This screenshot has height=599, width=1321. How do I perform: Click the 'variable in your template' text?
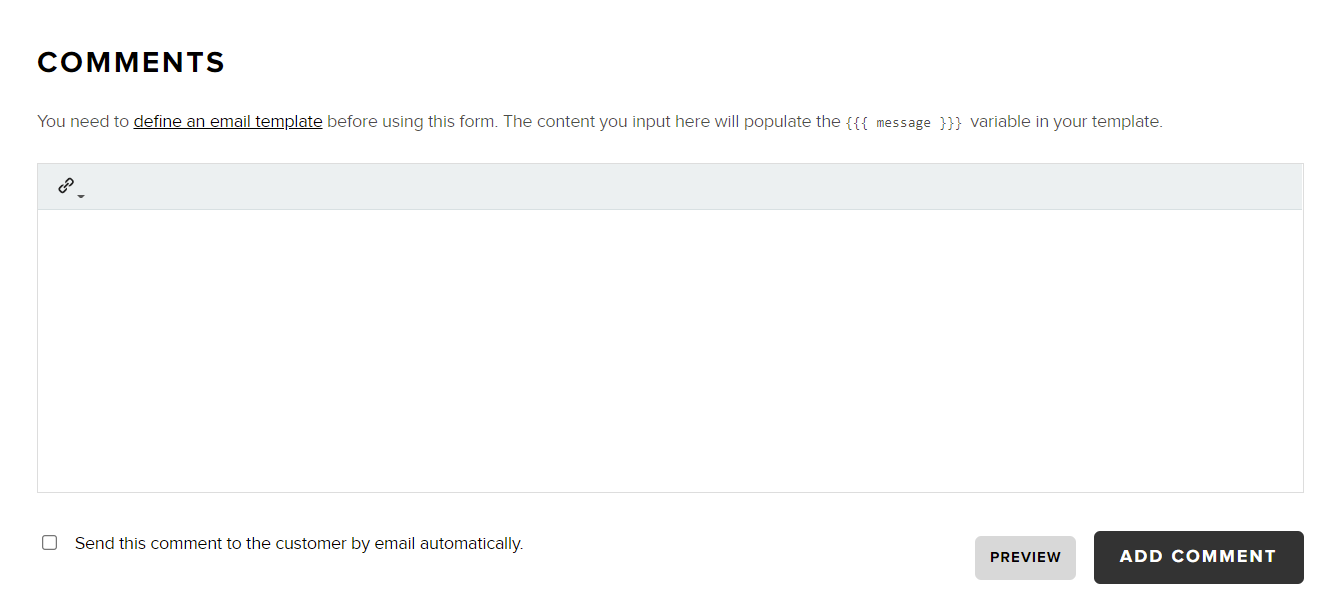pyautogui.click(x=1066, y=122)
